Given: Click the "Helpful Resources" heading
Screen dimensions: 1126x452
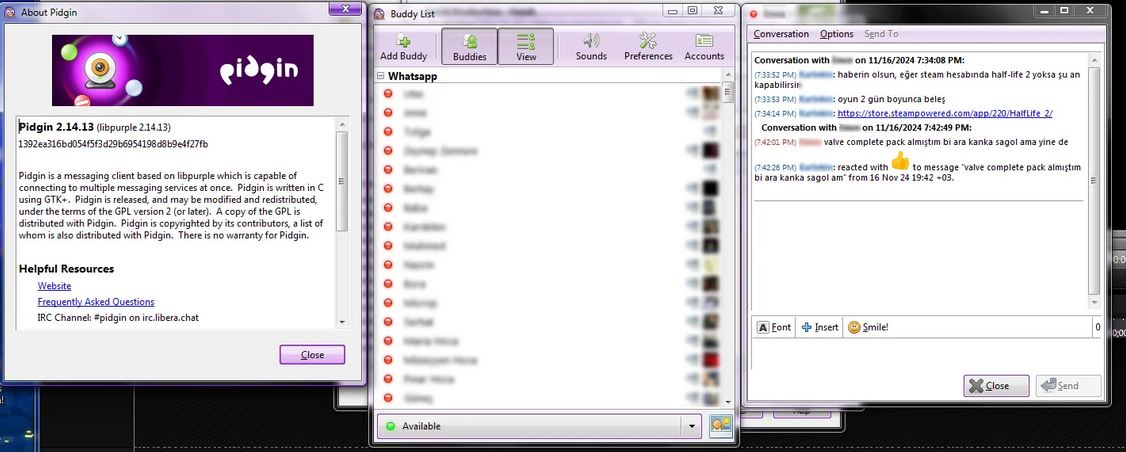Looking at the screenshot, I should (x=66, y=269).
